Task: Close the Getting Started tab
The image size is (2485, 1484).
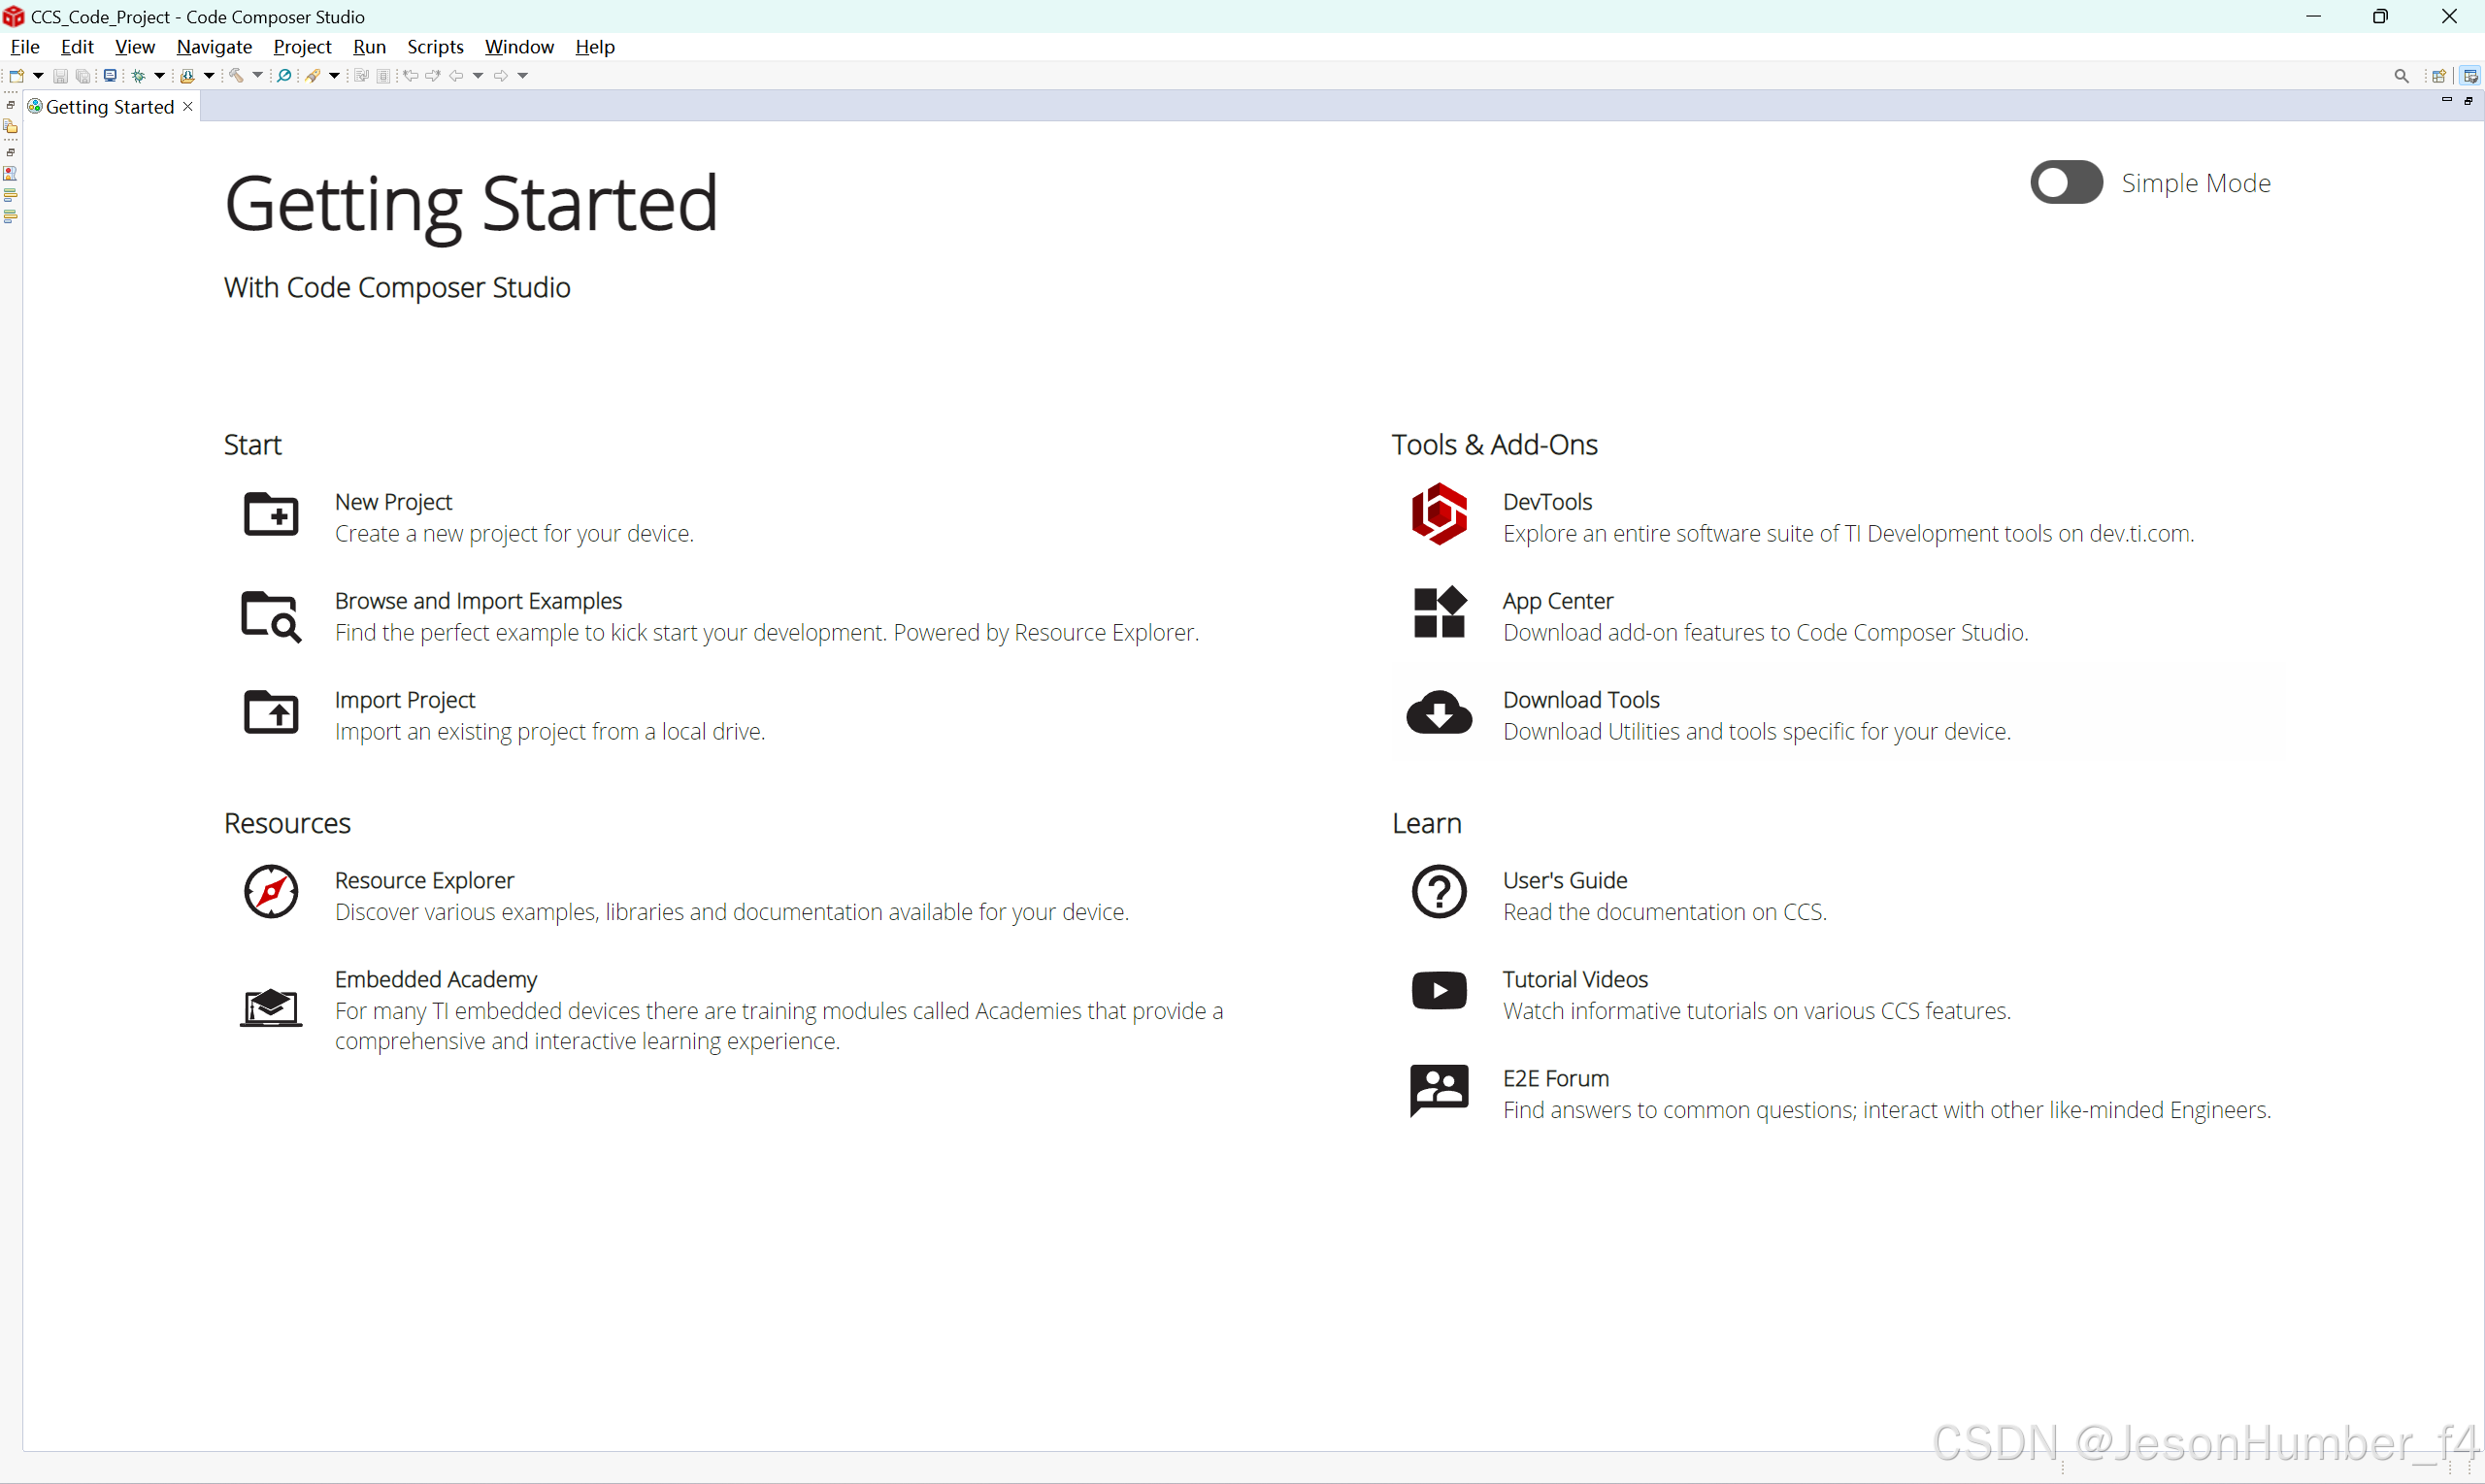Action: (x=188, y=107)
